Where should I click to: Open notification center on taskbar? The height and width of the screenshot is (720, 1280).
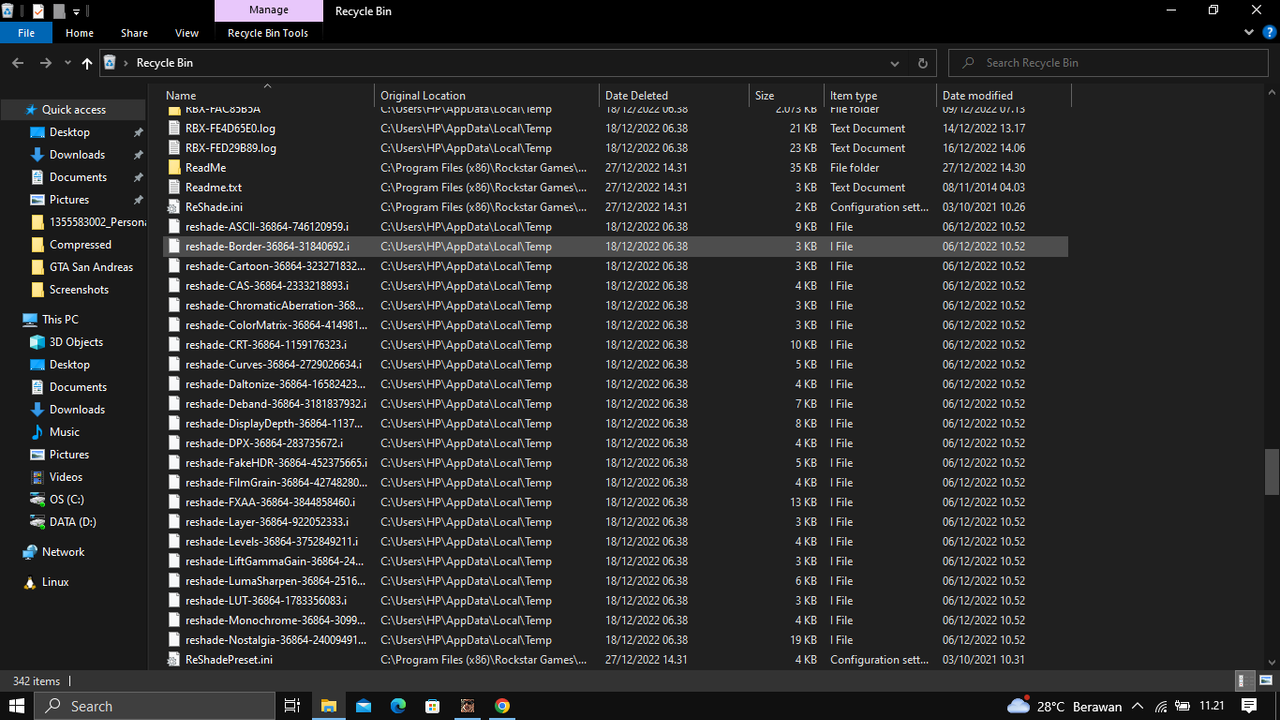[x=1249, y=706]
